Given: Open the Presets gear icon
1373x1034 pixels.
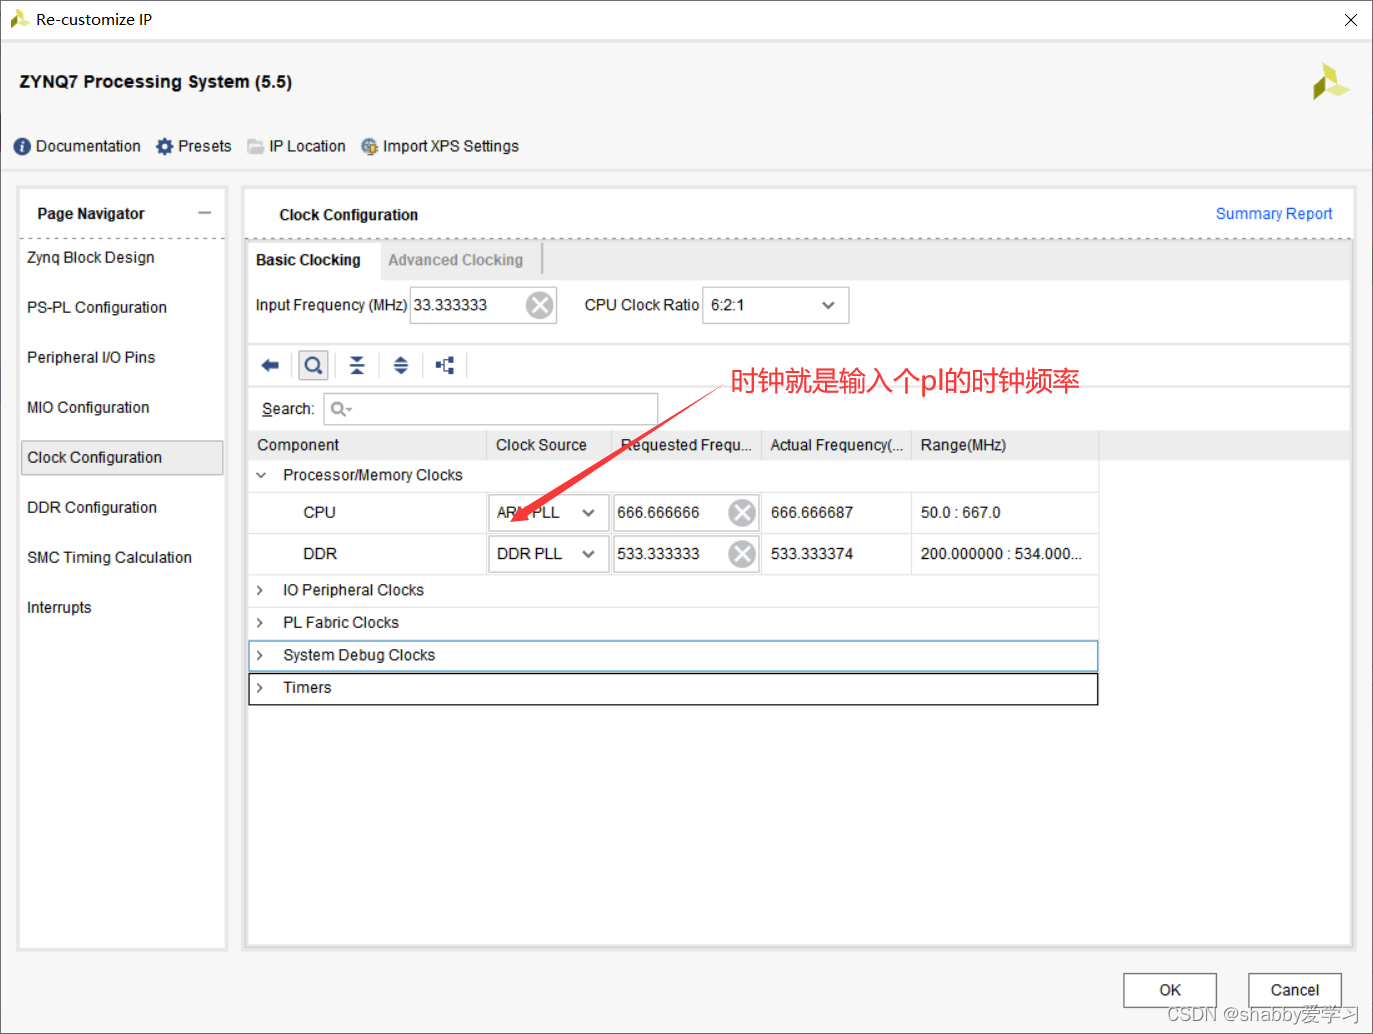Looking at the screenshot, I should [165, 147].
